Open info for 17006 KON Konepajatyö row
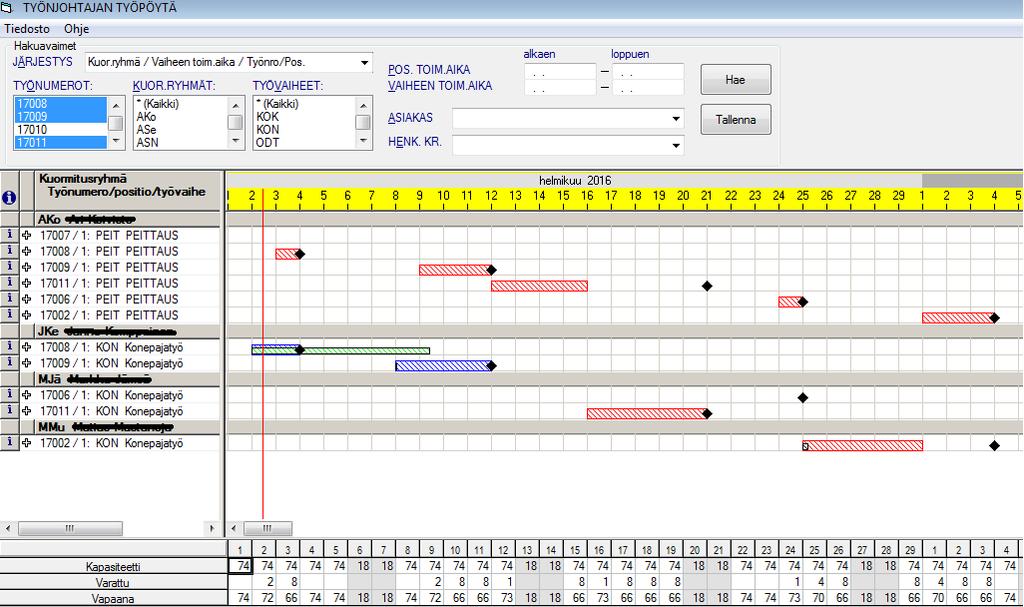 click(x=9, y=395)
